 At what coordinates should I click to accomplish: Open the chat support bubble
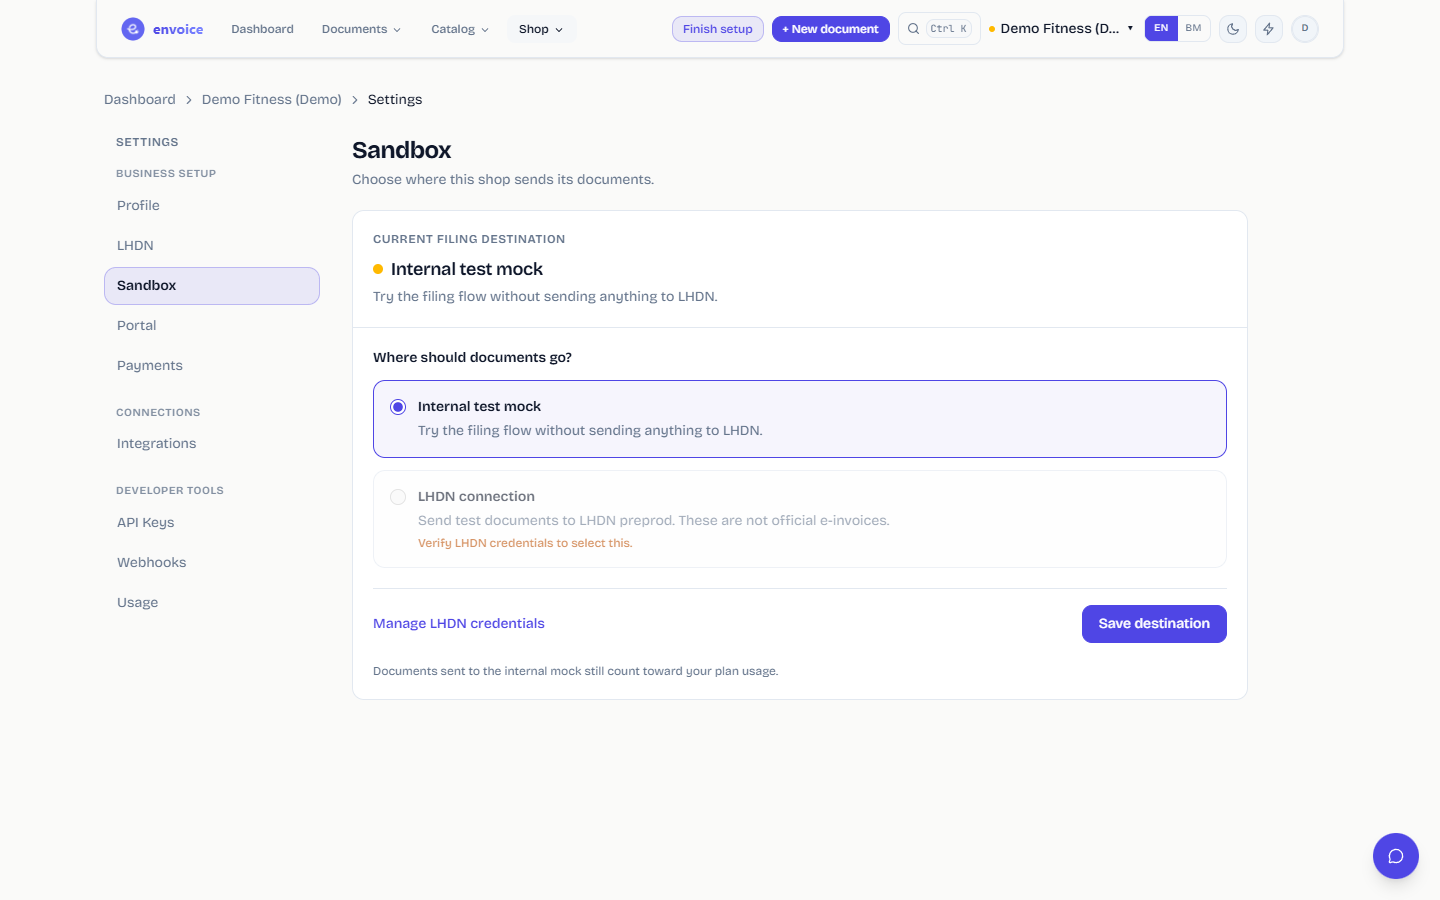[x=1396, y=856]
